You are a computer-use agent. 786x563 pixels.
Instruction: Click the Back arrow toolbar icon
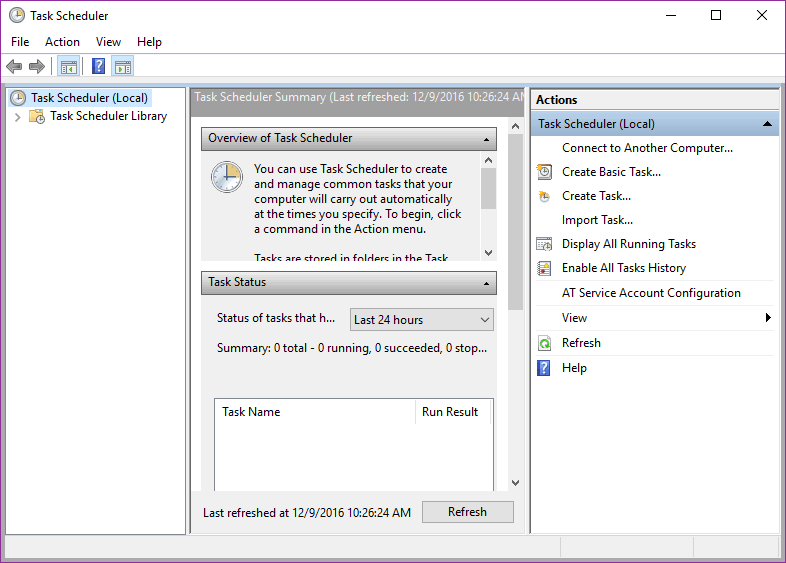click(14, 66)
